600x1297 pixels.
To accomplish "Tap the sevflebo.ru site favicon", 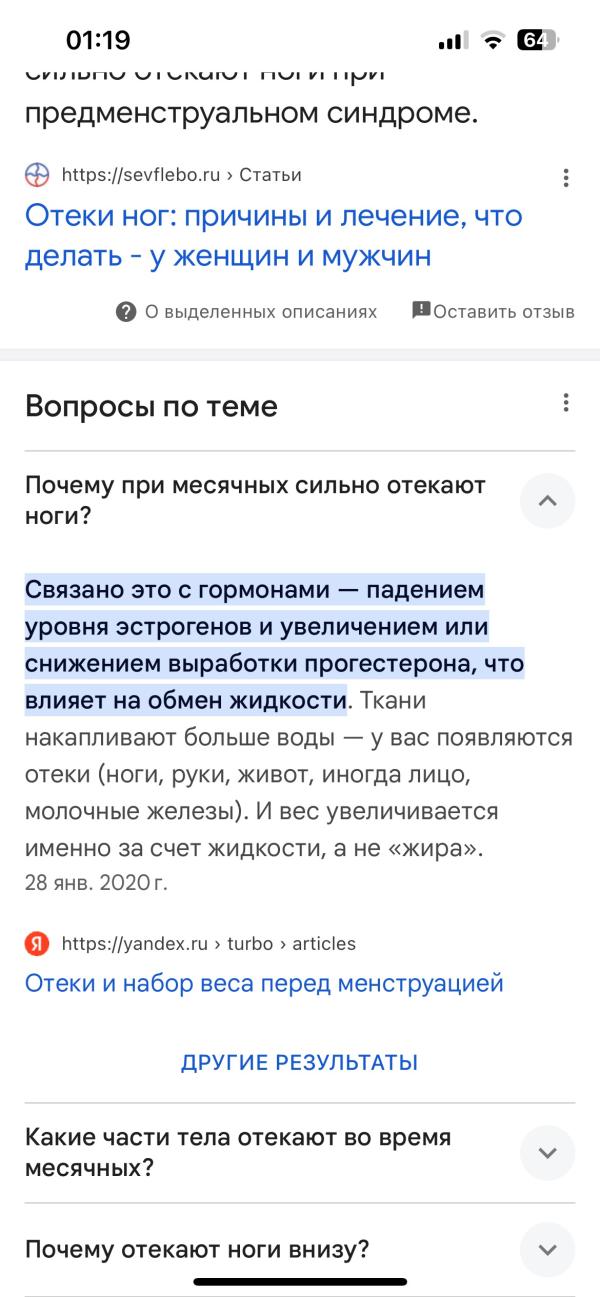I will point(37,175).
